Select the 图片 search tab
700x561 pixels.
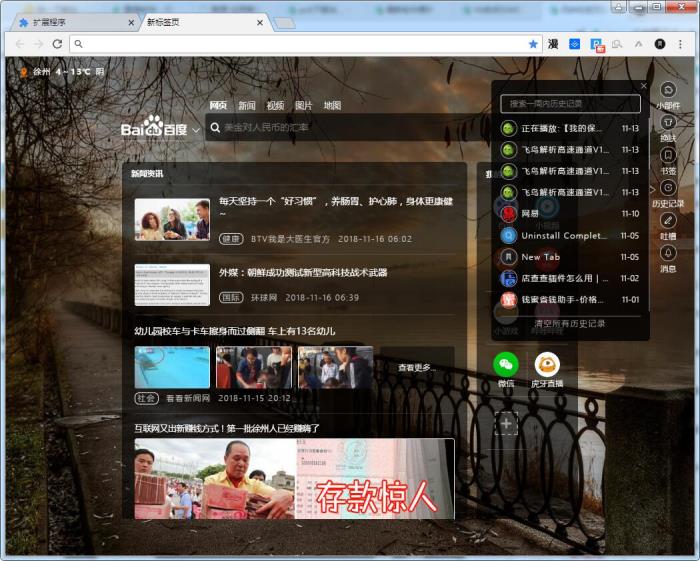click(304, 105)
